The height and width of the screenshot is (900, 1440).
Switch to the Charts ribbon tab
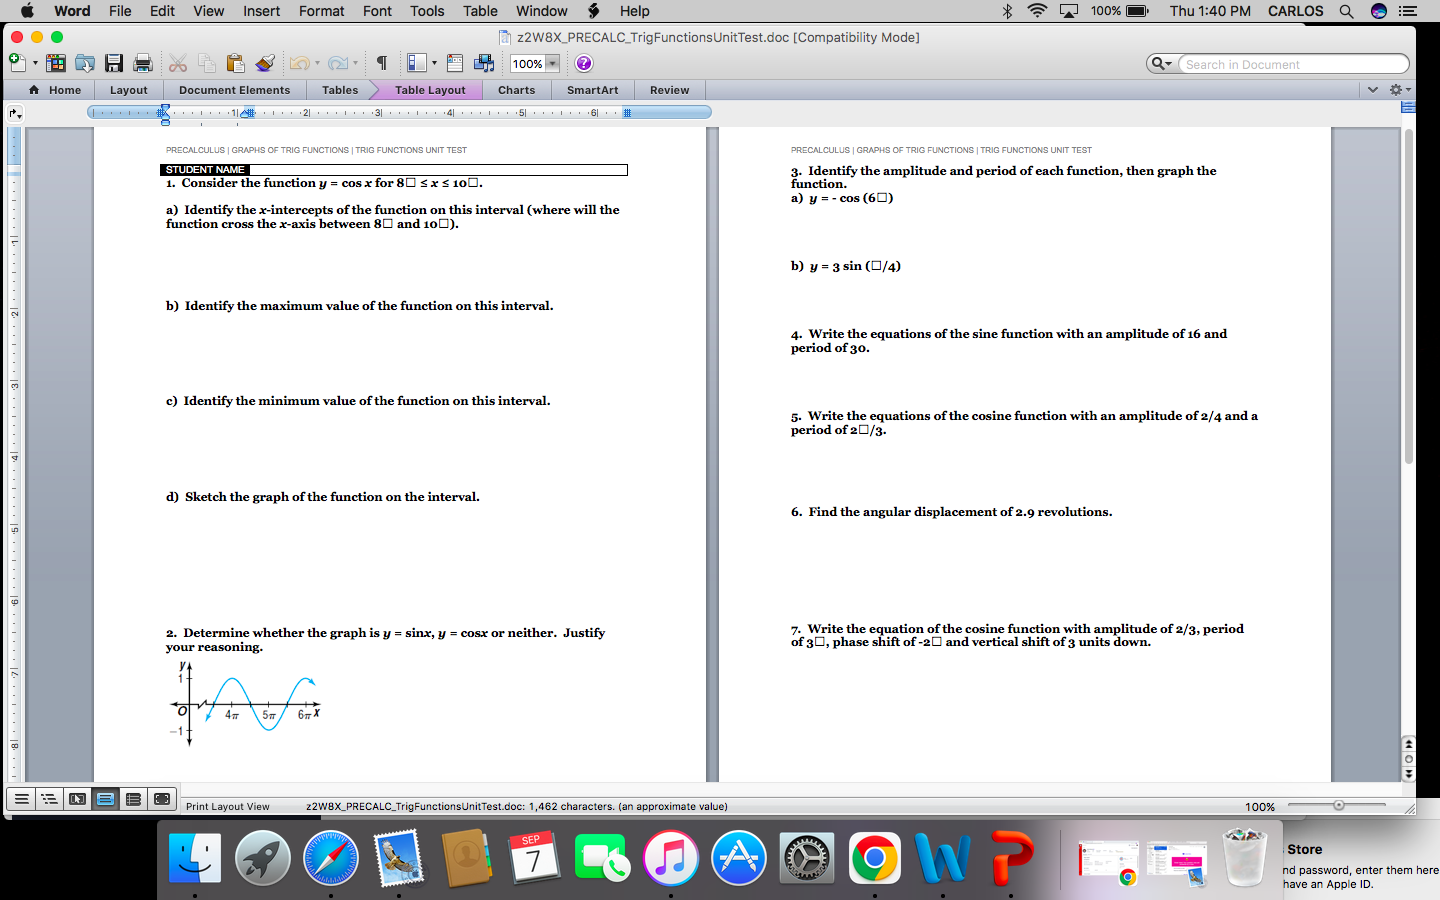(517, 90)
